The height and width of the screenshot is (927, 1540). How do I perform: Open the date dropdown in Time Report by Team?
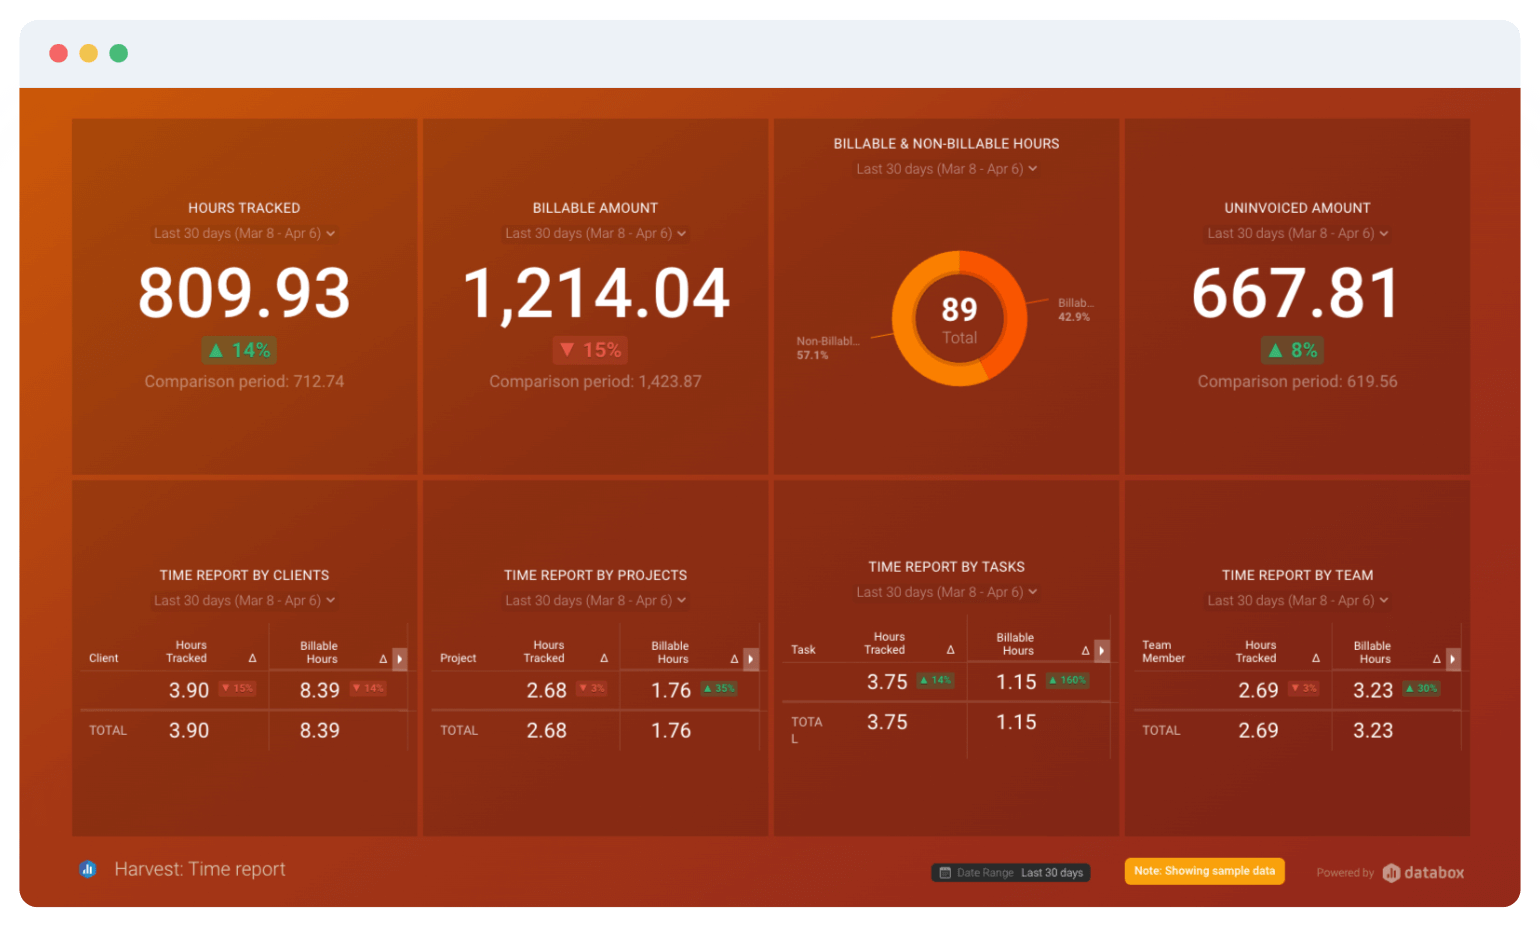coord(1297,600)
